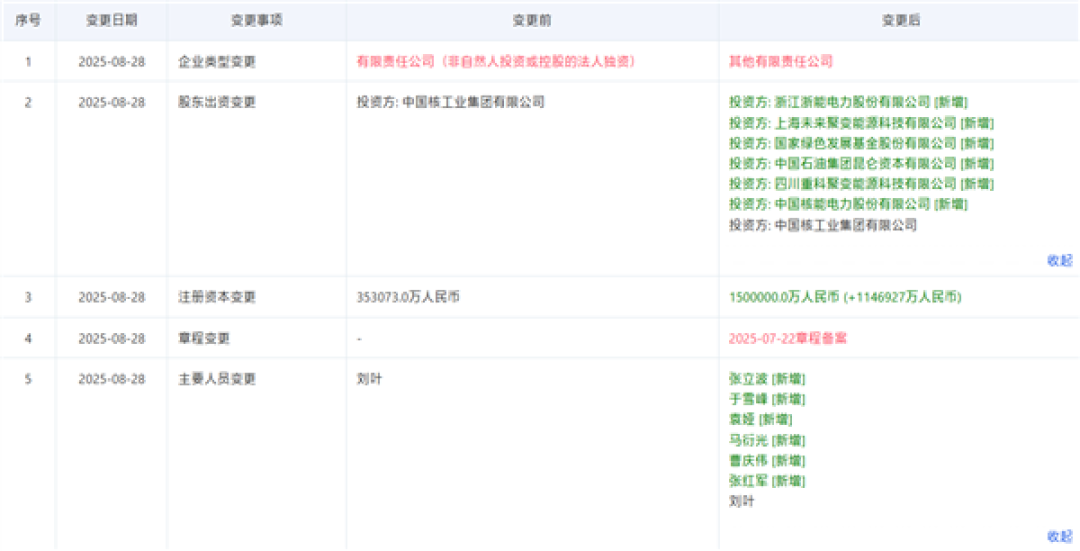Select newly added person 于雪峰
The width and height of the screenshot is (1080, 551).
click(748, 399)
